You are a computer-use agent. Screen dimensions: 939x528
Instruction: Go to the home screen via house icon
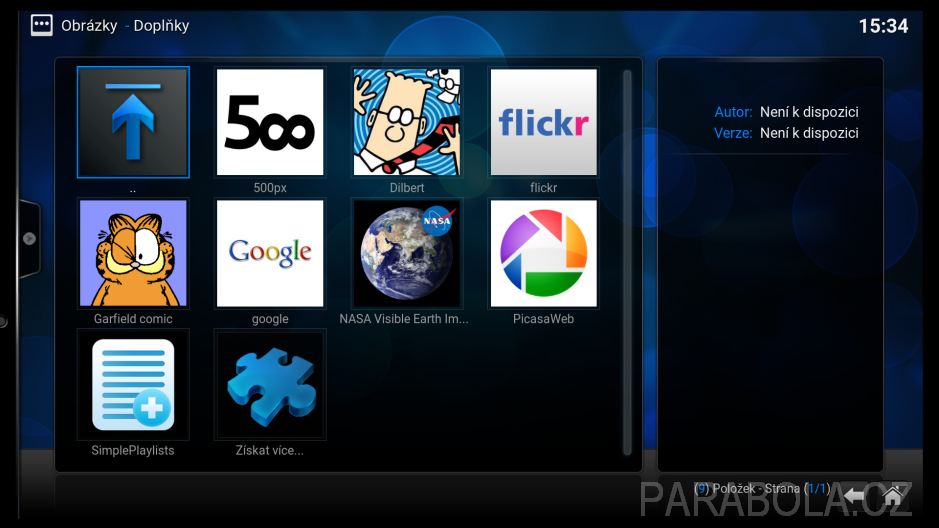tap(892, 495)
